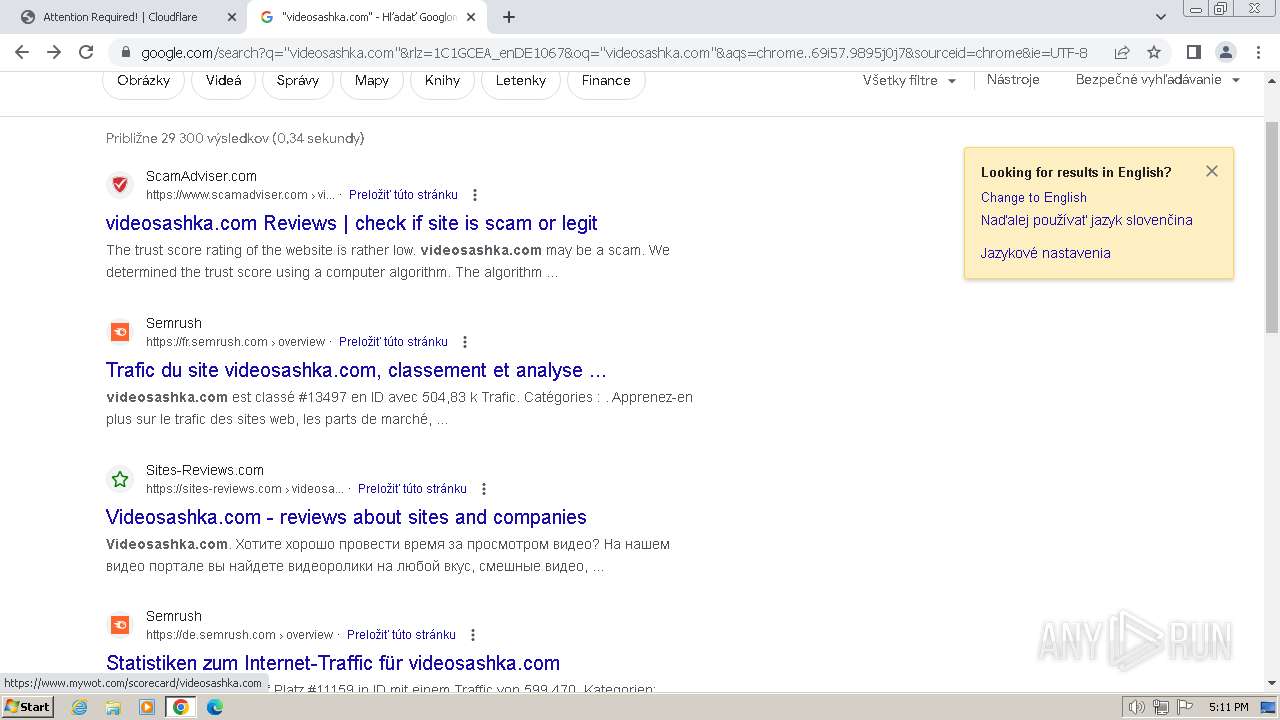Open the Videosashka.com reviews about sites result

pos(346,517)
